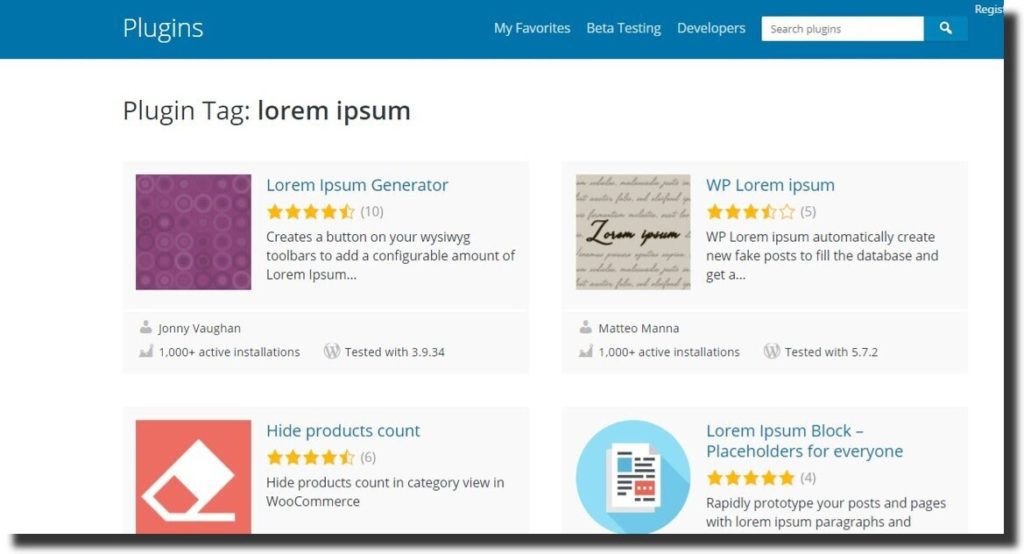
Task: Click '1,000+ active installations' under Jonny Vaughan
Action: 229,352
